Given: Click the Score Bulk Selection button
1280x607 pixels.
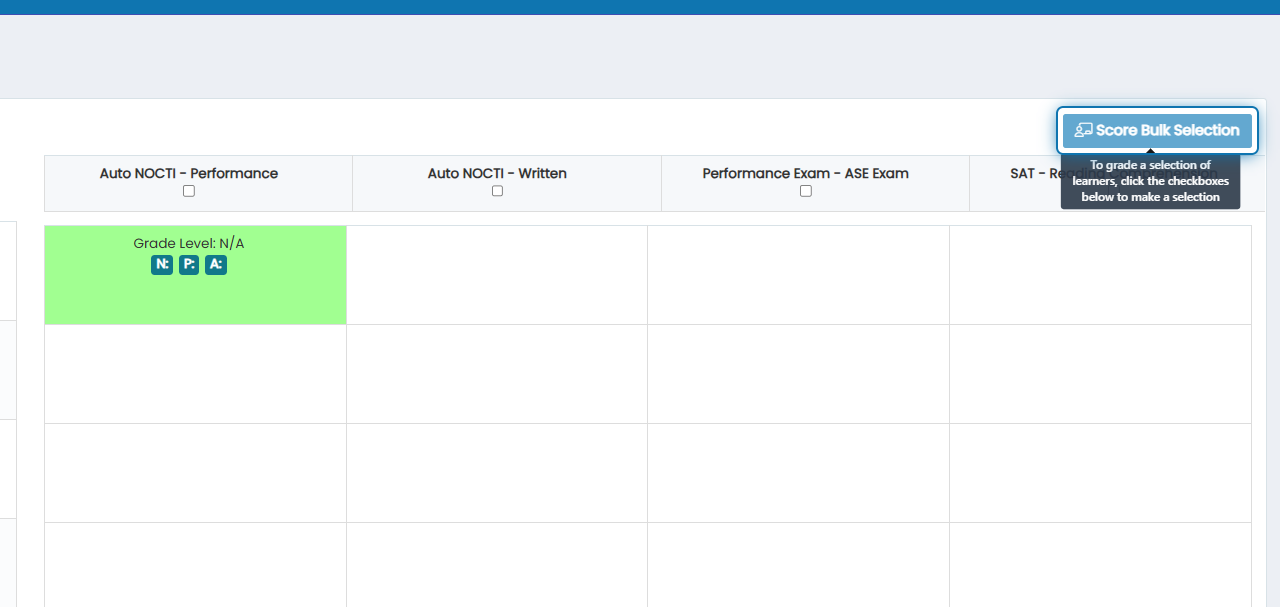Looking at the screenshot, I should pyautogui.click(x=1157, y=130).
